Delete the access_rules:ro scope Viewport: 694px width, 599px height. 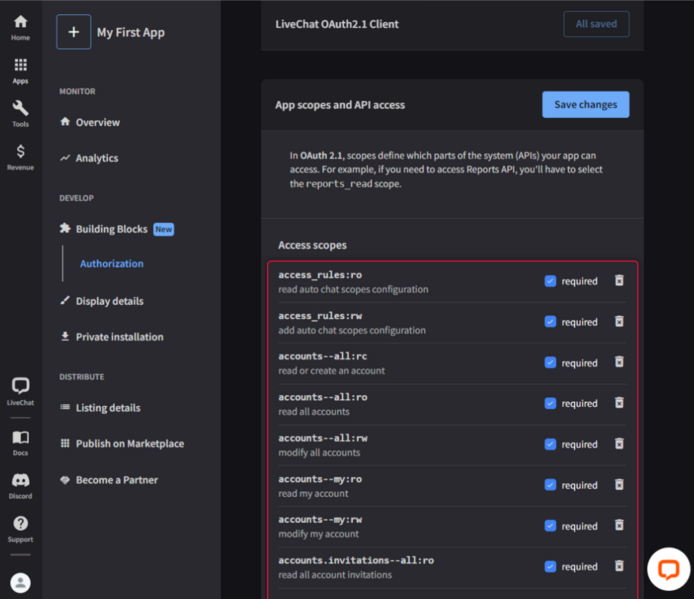[x=619, y=281]
